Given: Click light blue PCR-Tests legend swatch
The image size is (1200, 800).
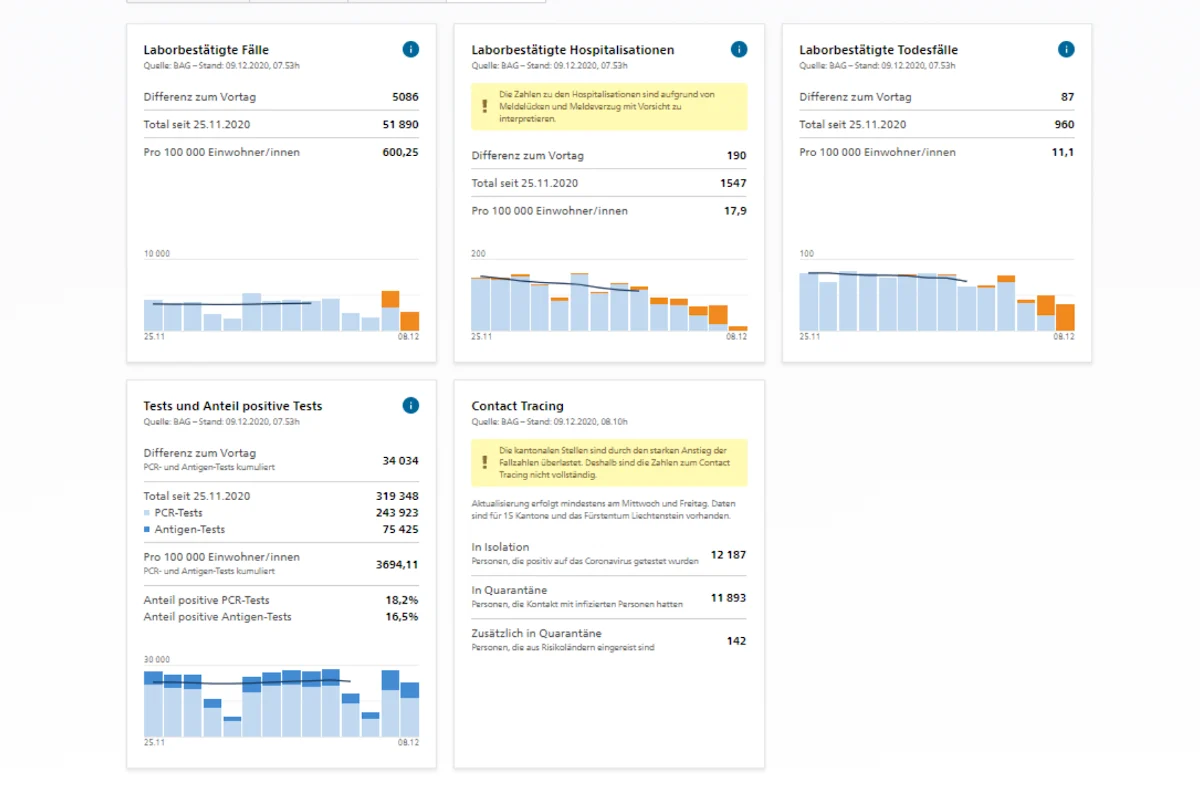Looking at the screenshot, I should pyautogui.click(x=147, y=512).
